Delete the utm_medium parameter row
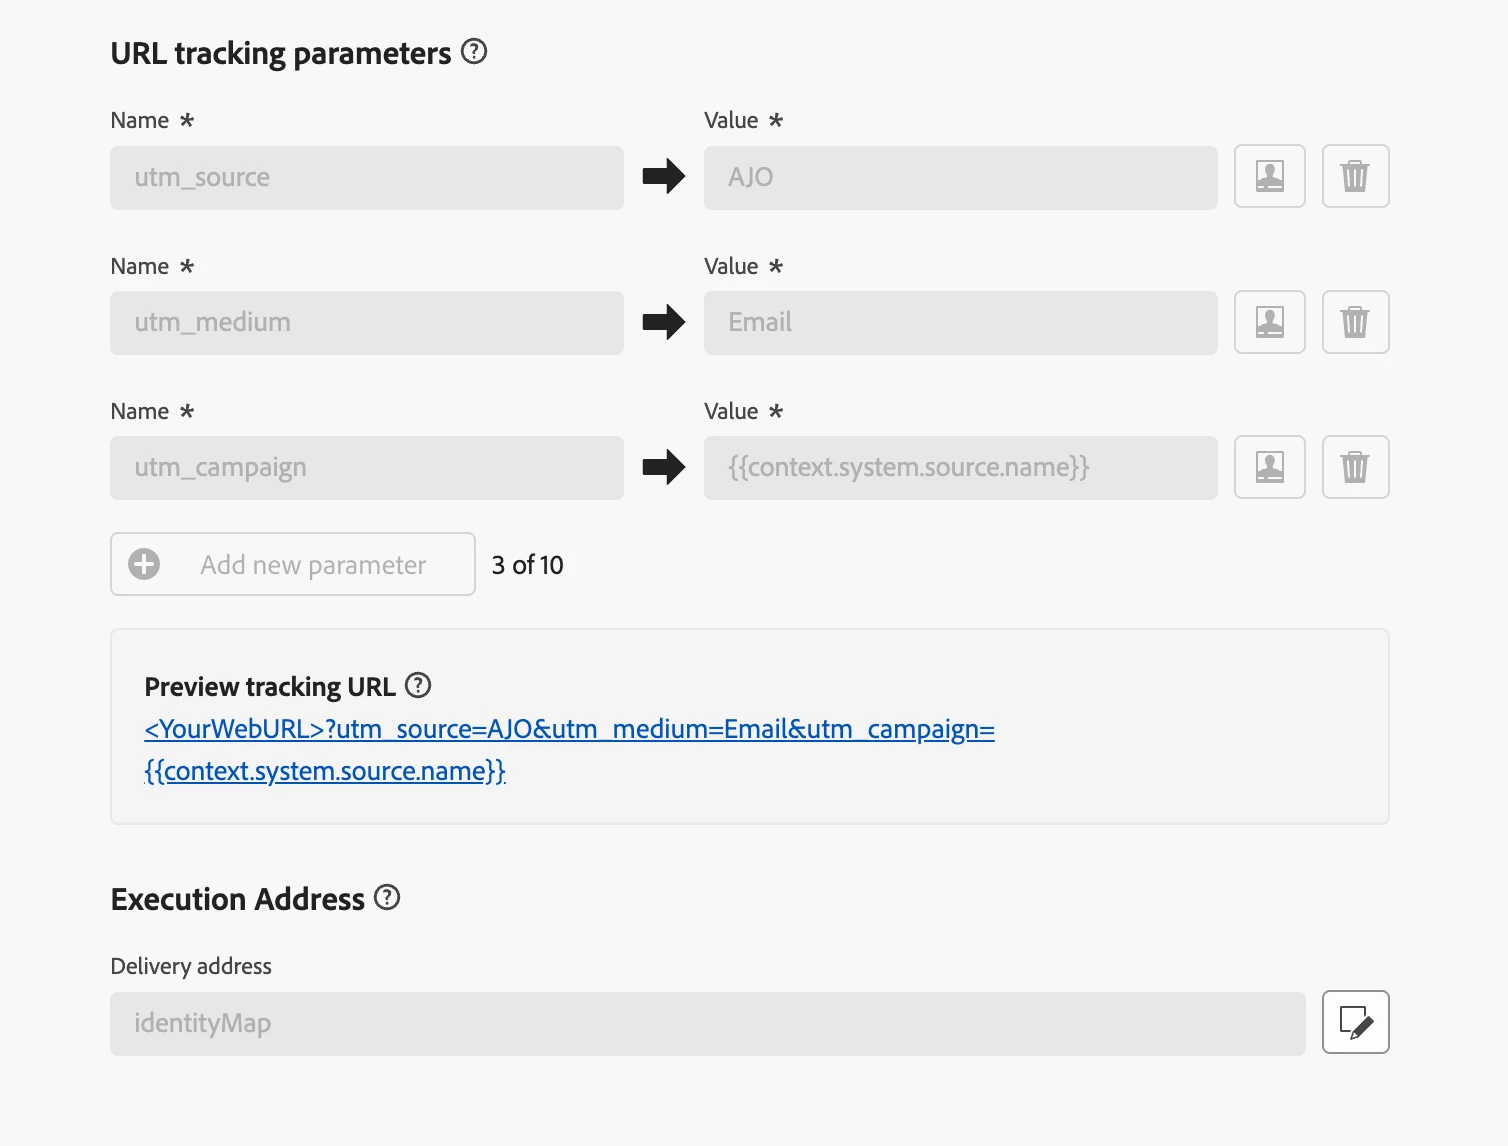 1355,322
